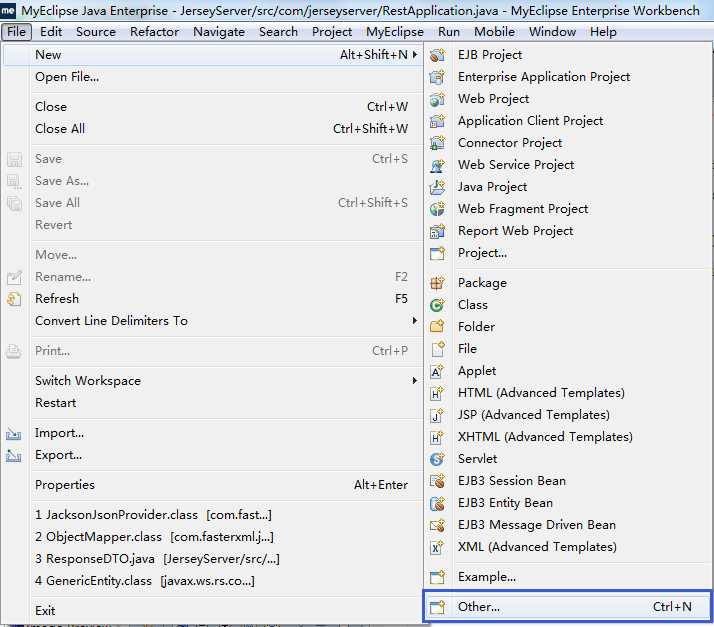Click the Example... wizard icon
This screenshot has height=627, width=714.
click(x=437, y=577)
